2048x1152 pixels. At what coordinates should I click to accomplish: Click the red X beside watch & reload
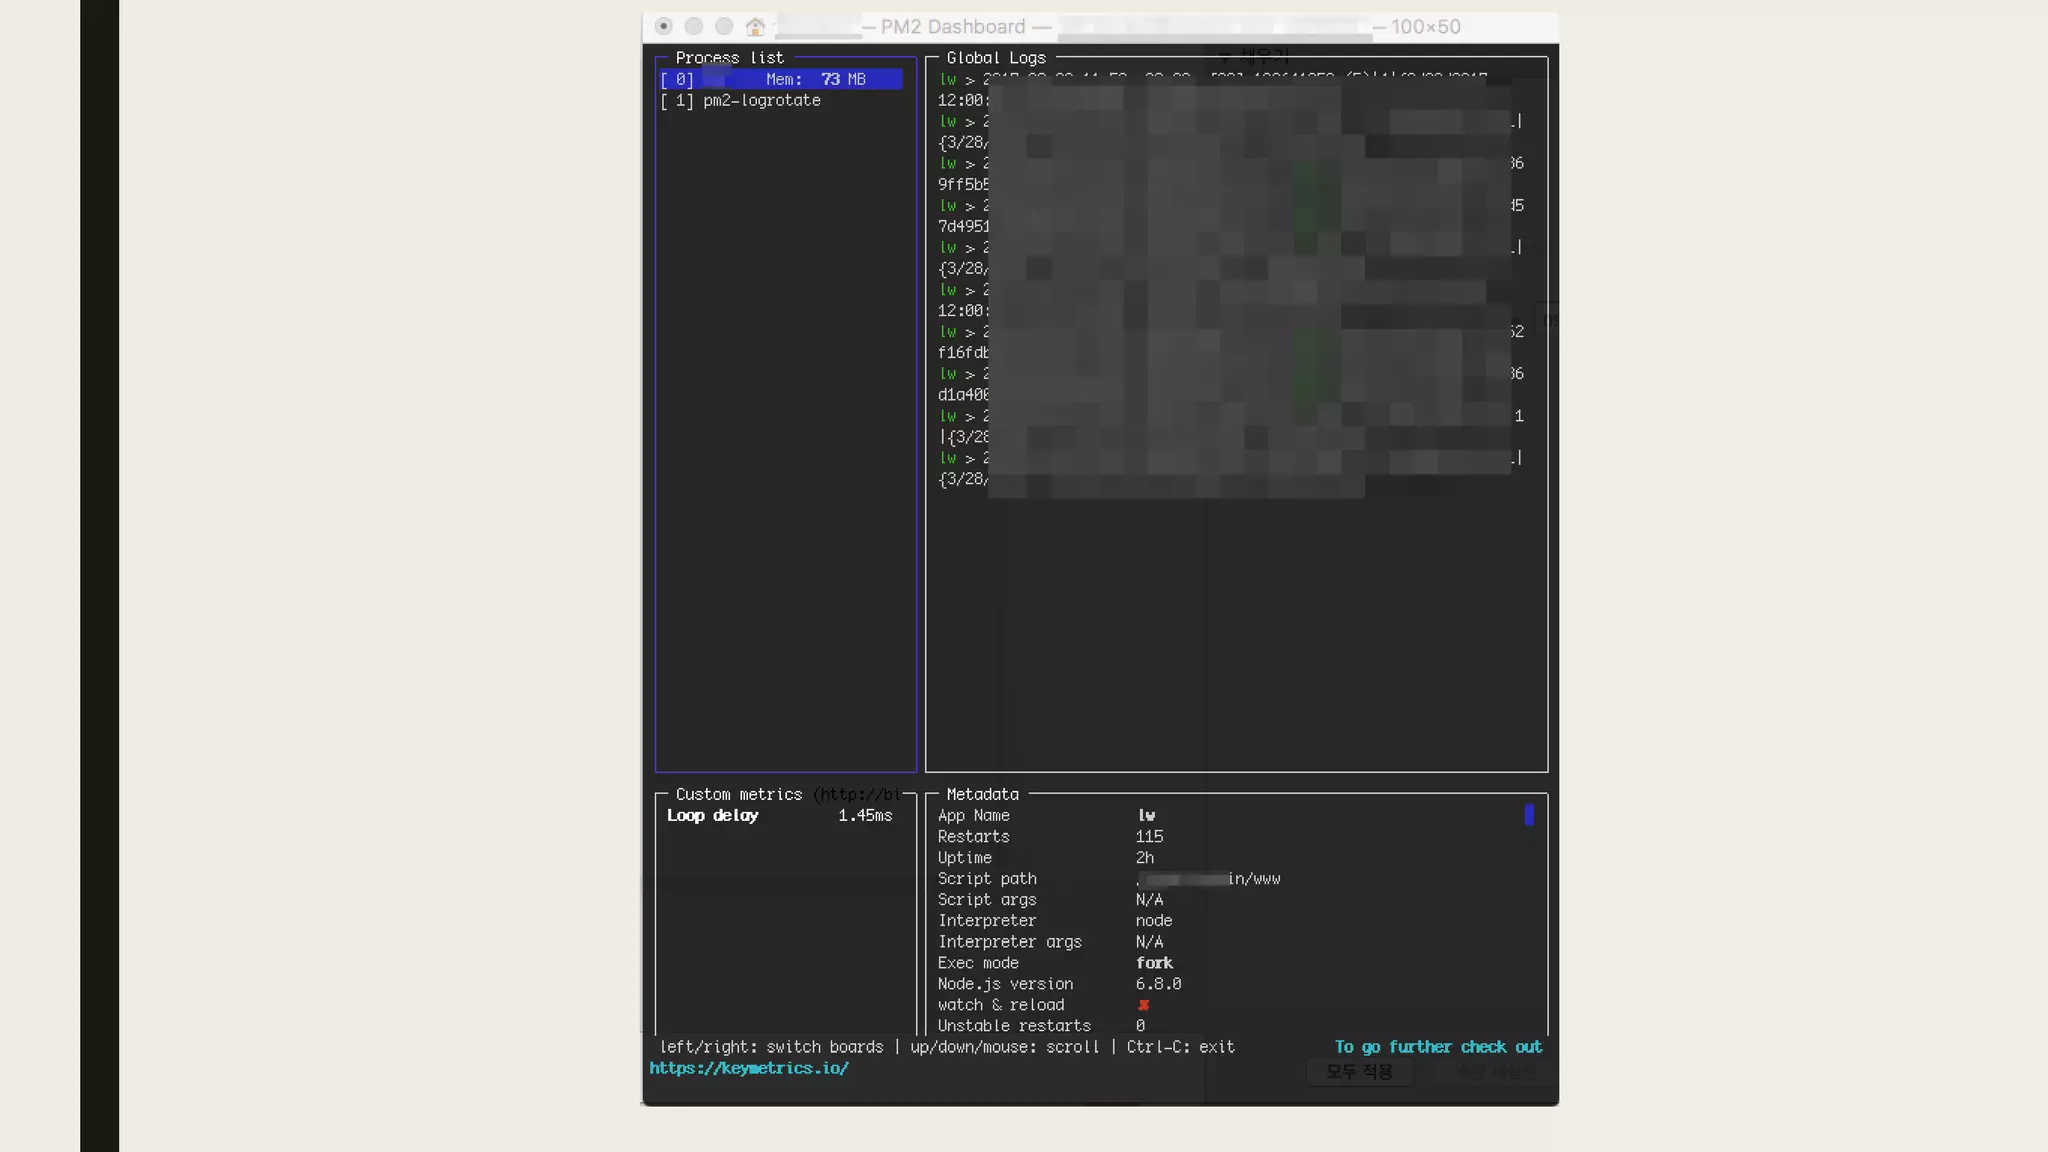pyautogui.click(x=1143, y=1005)
